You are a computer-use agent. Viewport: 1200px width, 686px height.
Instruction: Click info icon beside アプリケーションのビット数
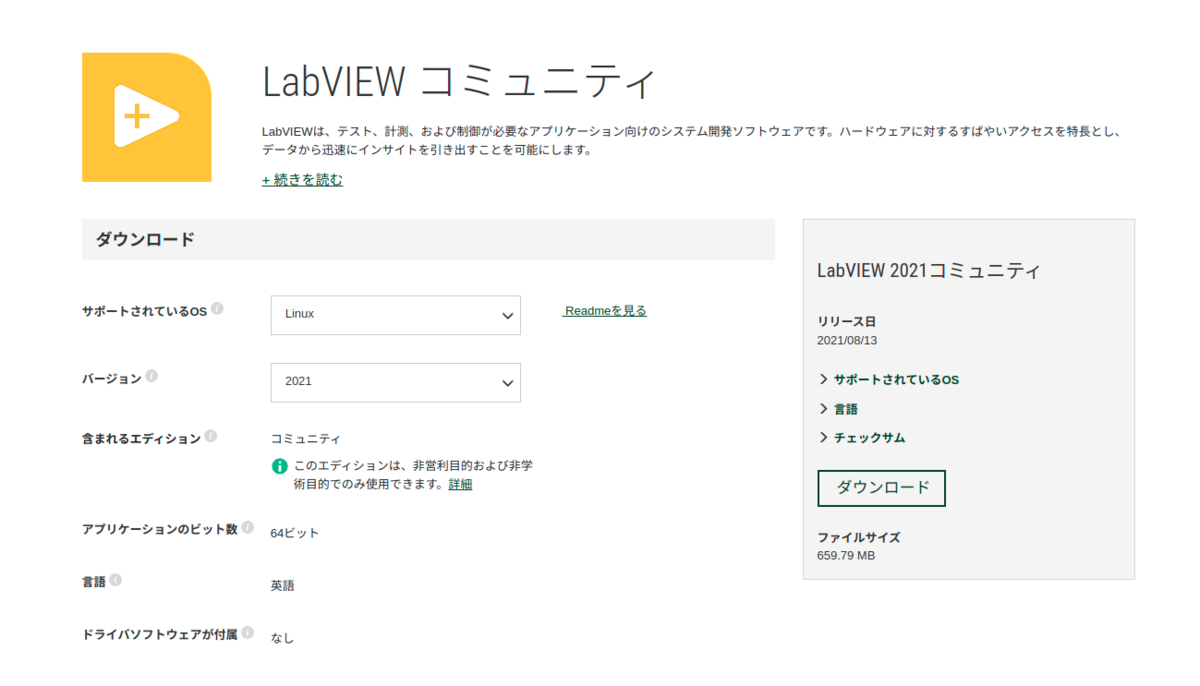(247, 527)
